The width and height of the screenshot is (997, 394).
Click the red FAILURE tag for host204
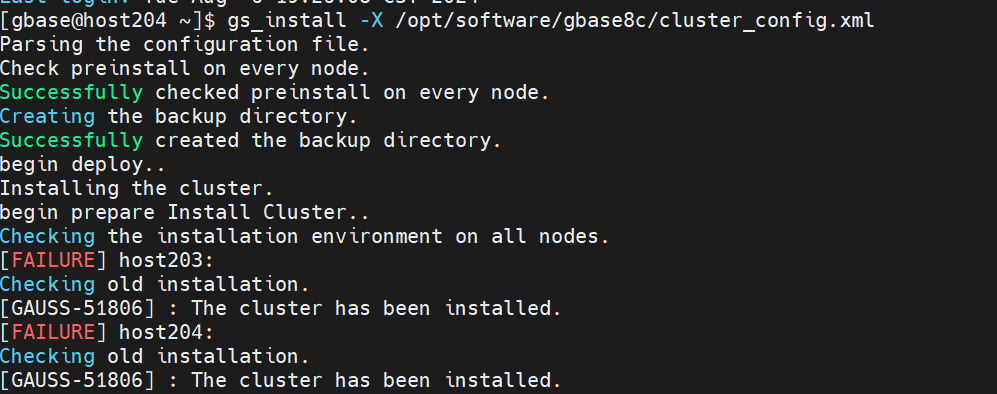coord(53,332)
